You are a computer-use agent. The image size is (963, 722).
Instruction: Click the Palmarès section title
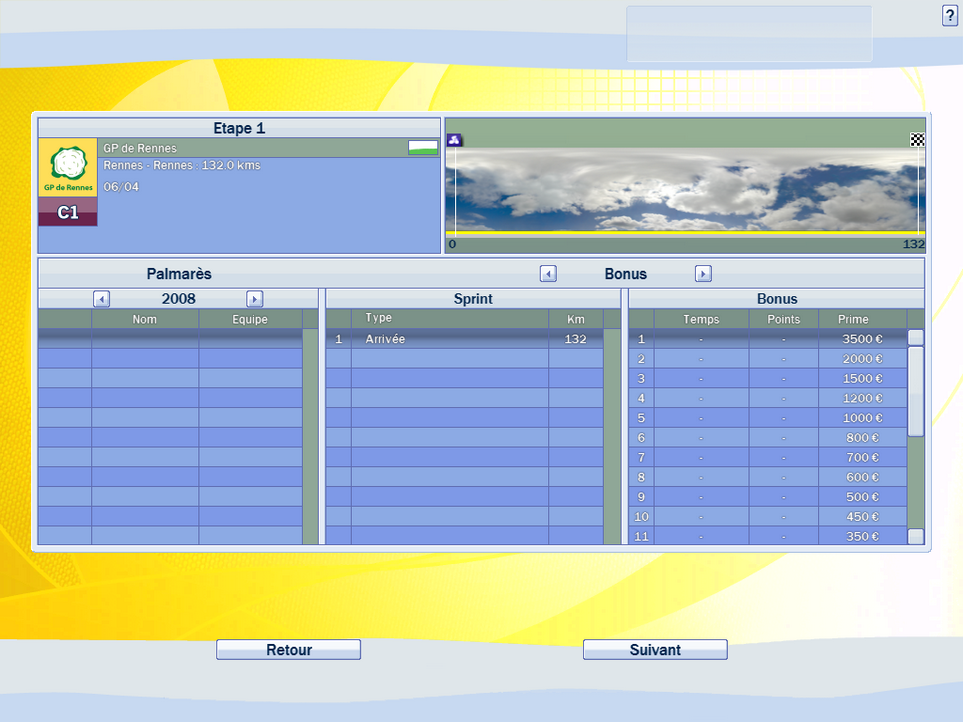179,274
